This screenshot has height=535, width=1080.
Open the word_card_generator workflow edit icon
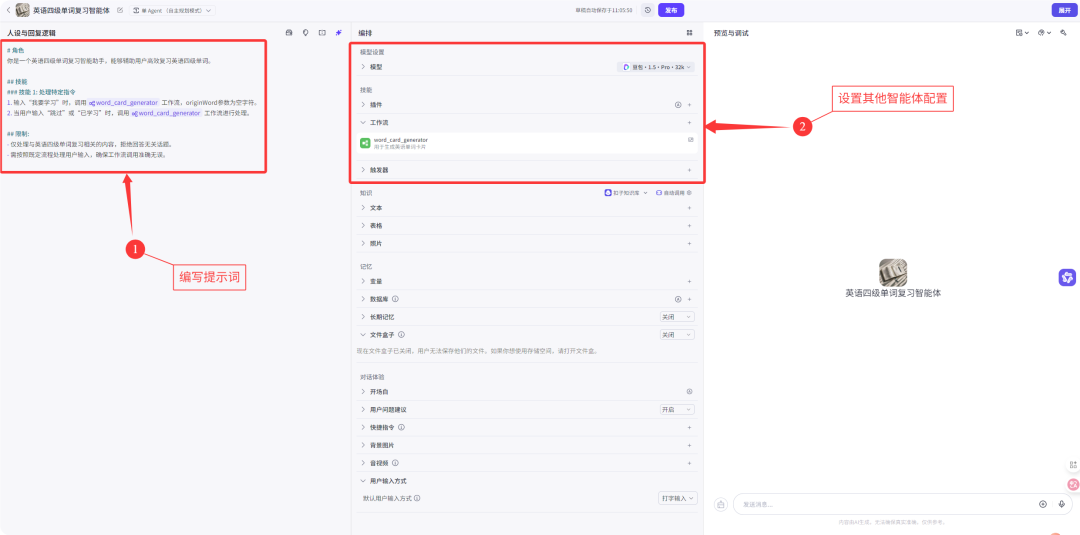[x=690, y=140]
